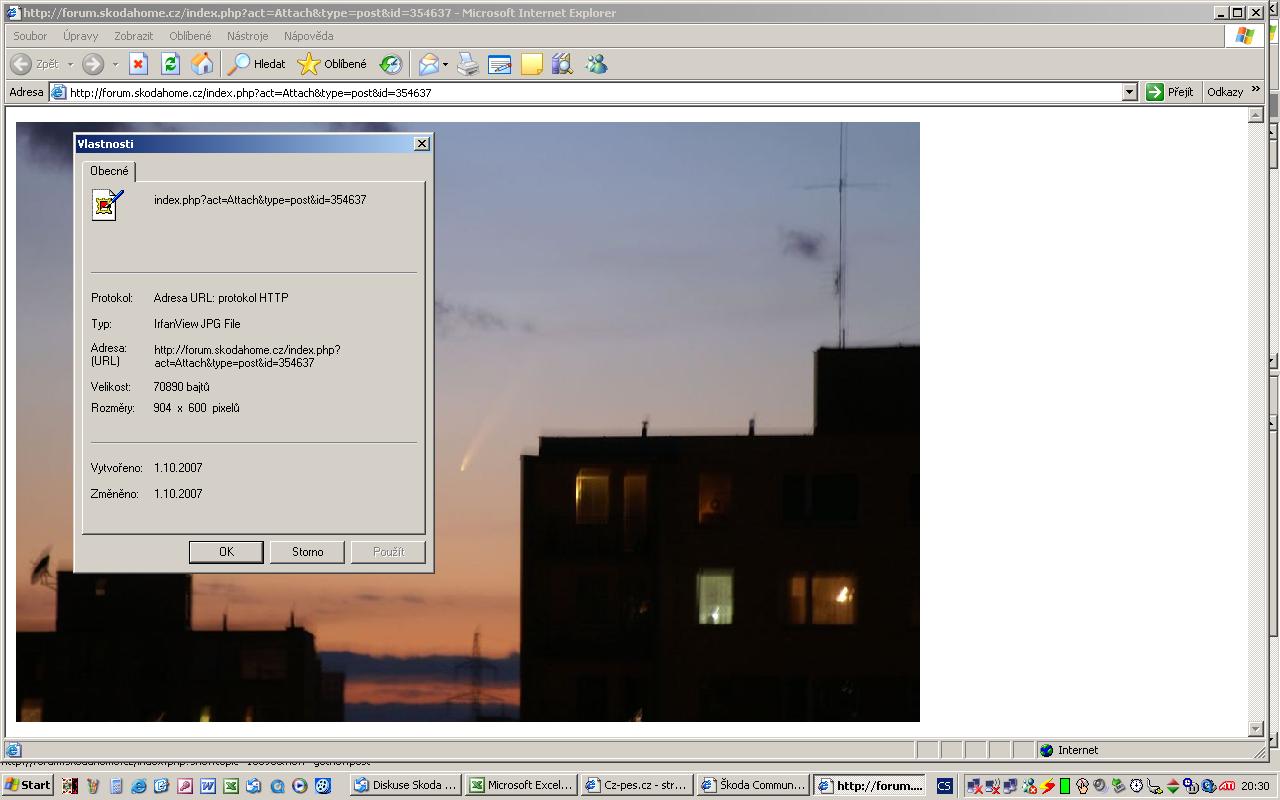This screenshot has height=800, width=1280.
Task: Click the Mail envelope toolbar icon
Action: point(428,64)
